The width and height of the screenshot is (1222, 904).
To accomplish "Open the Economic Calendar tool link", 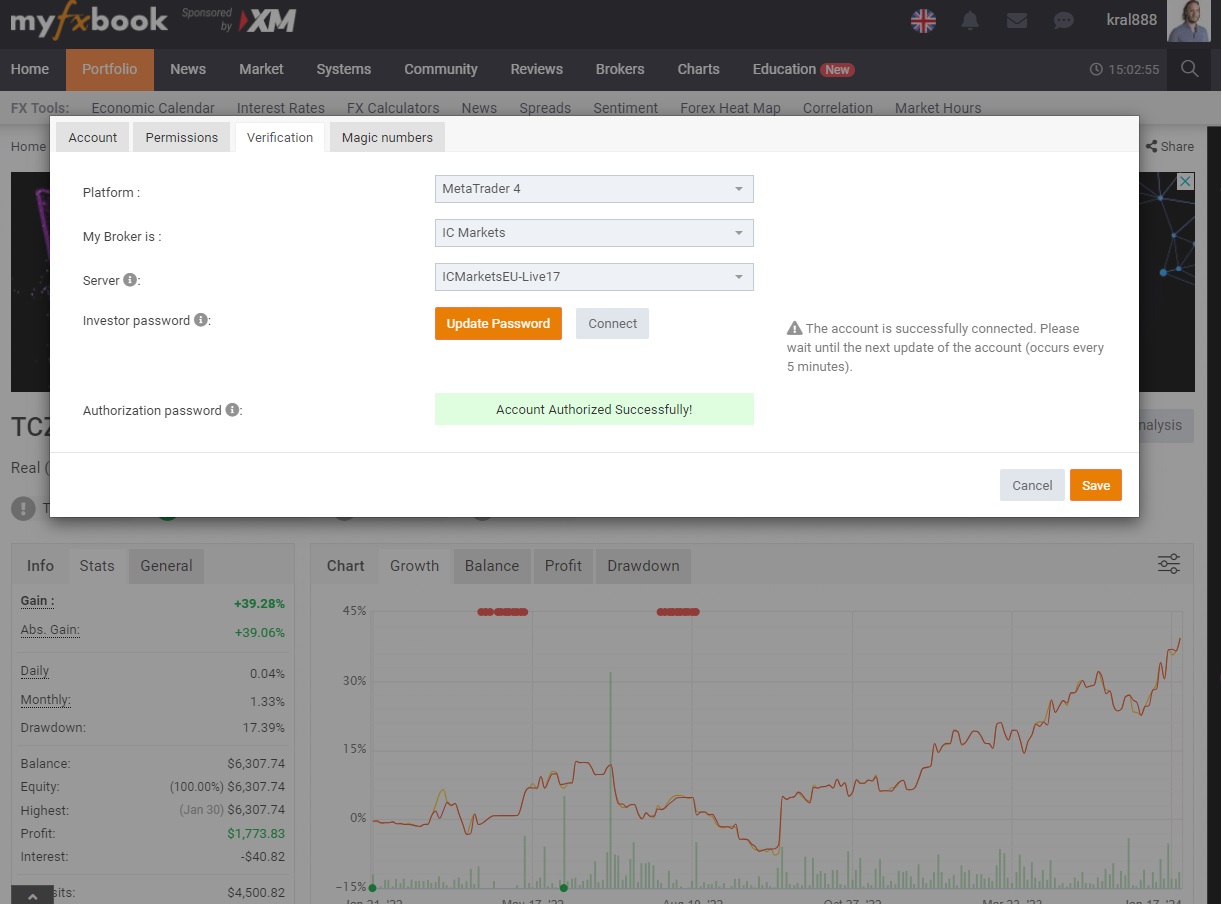I will pyautogui.click(x=153, y=108).
